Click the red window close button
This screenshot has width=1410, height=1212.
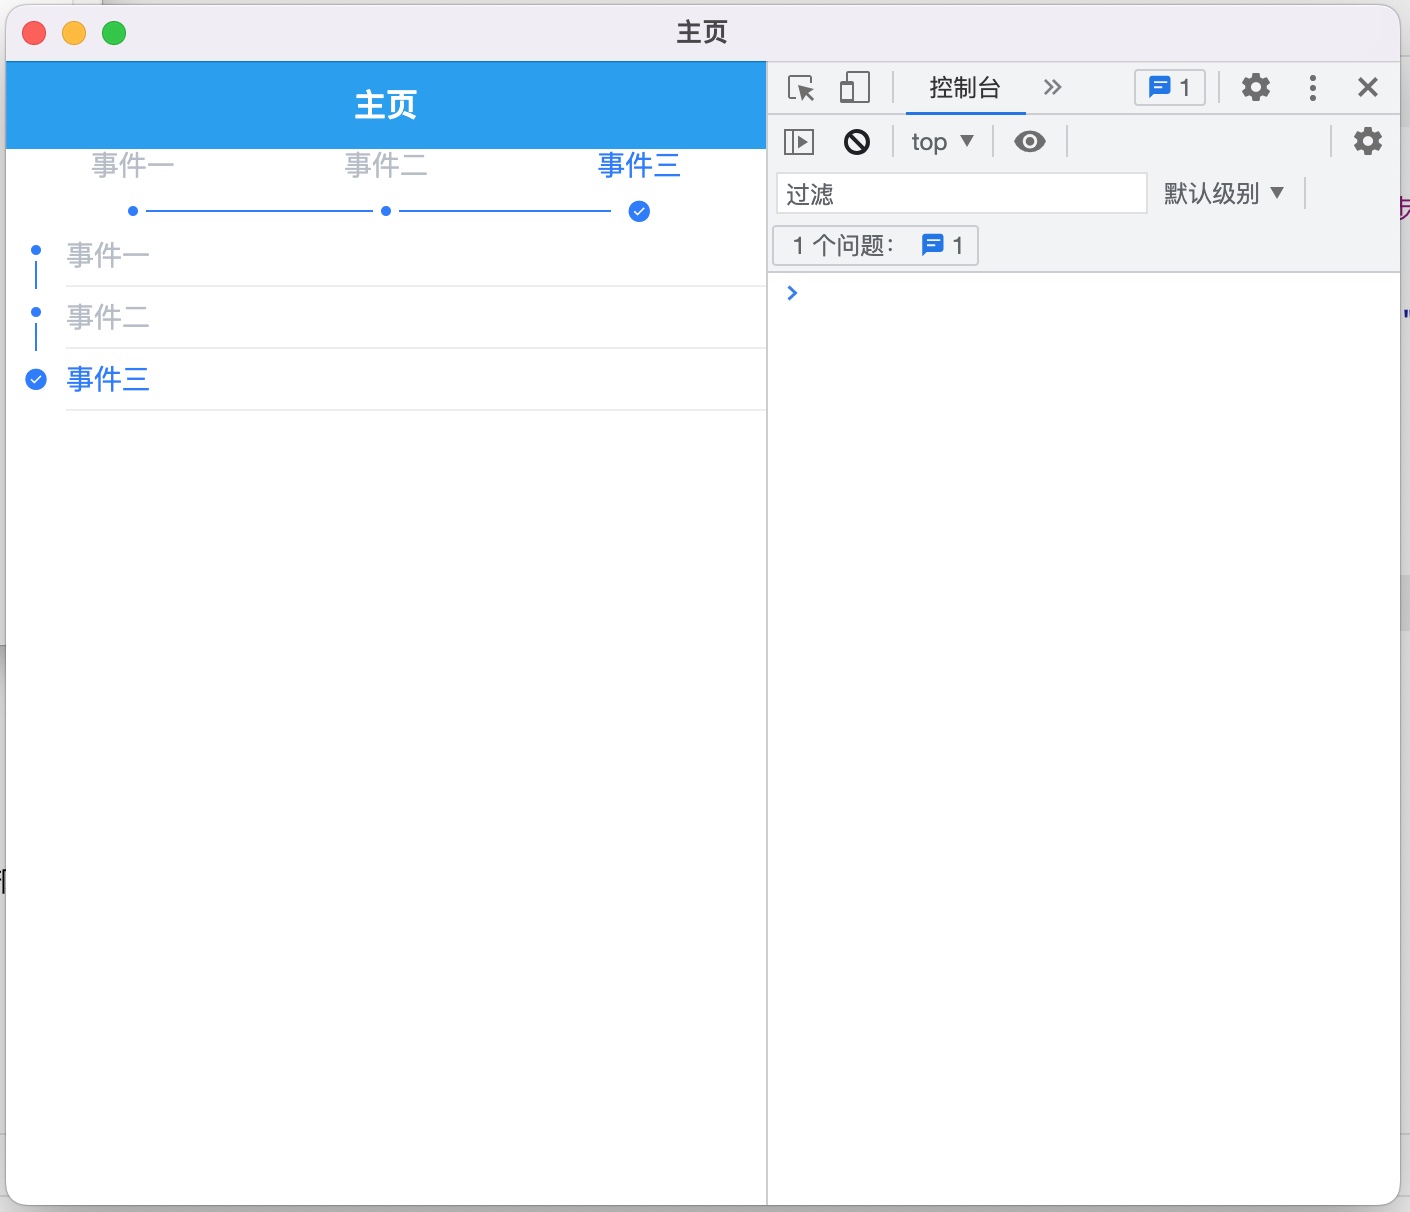(34, 33)
